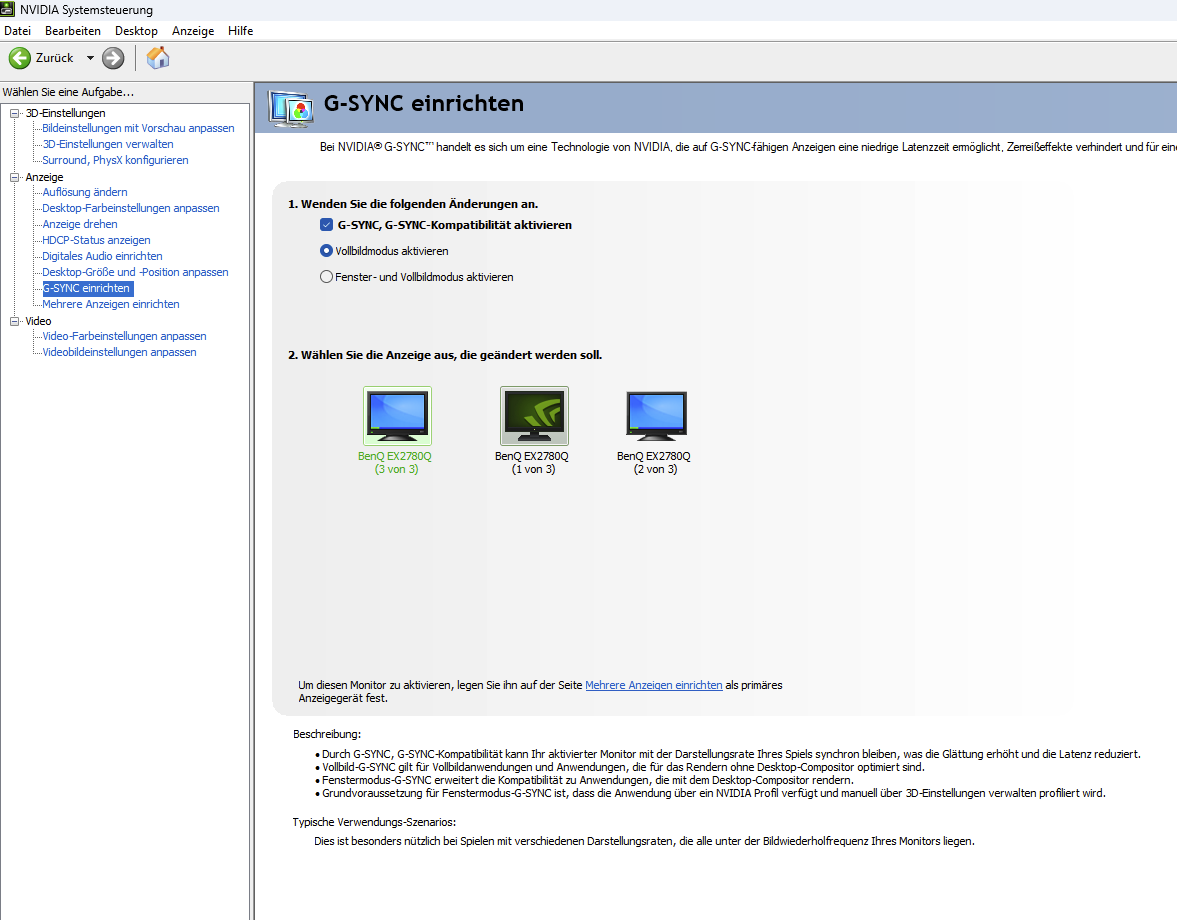Open Mehrere Anzeigen einrichten tree item
The height and width of the screenshot is (920, 1177).
(111, 304)
